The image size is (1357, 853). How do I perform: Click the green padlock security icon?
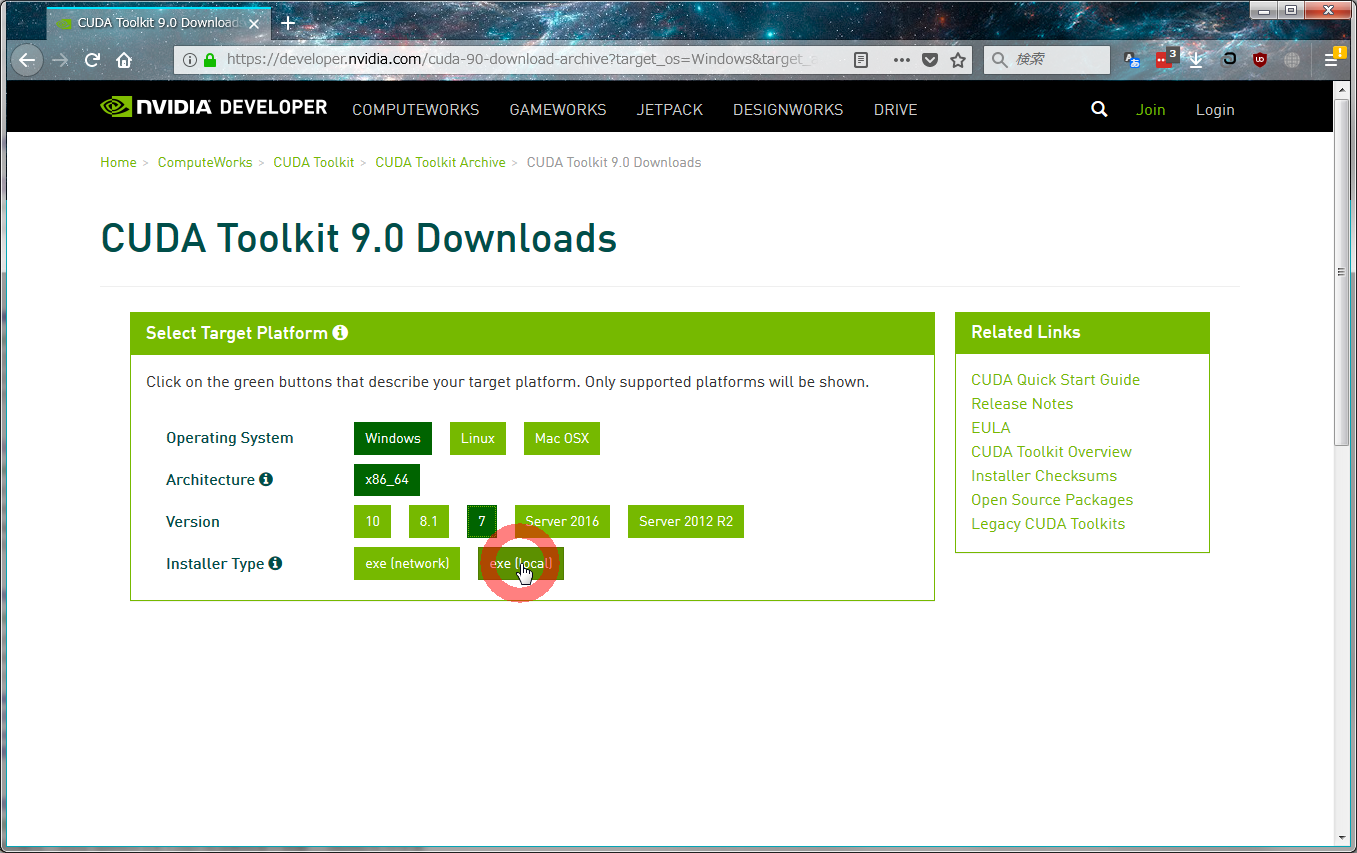[x=210, y=60]
